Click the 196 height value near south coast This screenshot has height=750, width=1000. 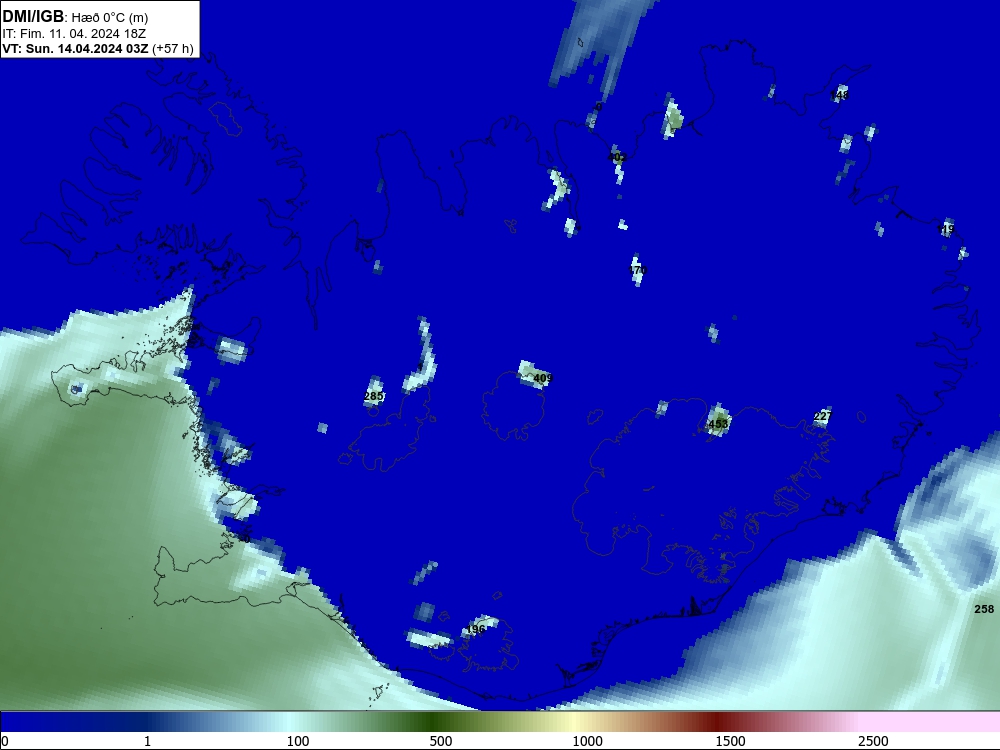(x=475, y=629)
